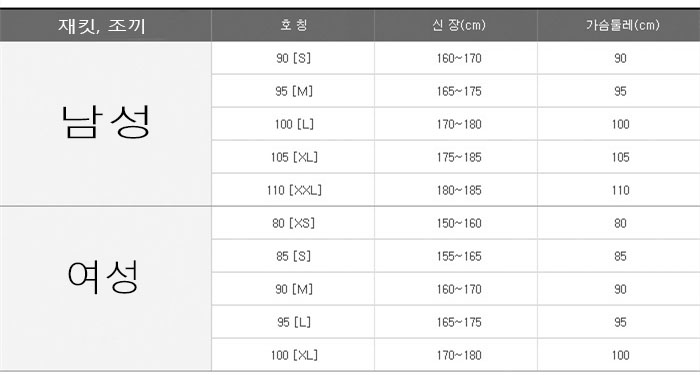Select the 여성 category cell

[105, 289]
